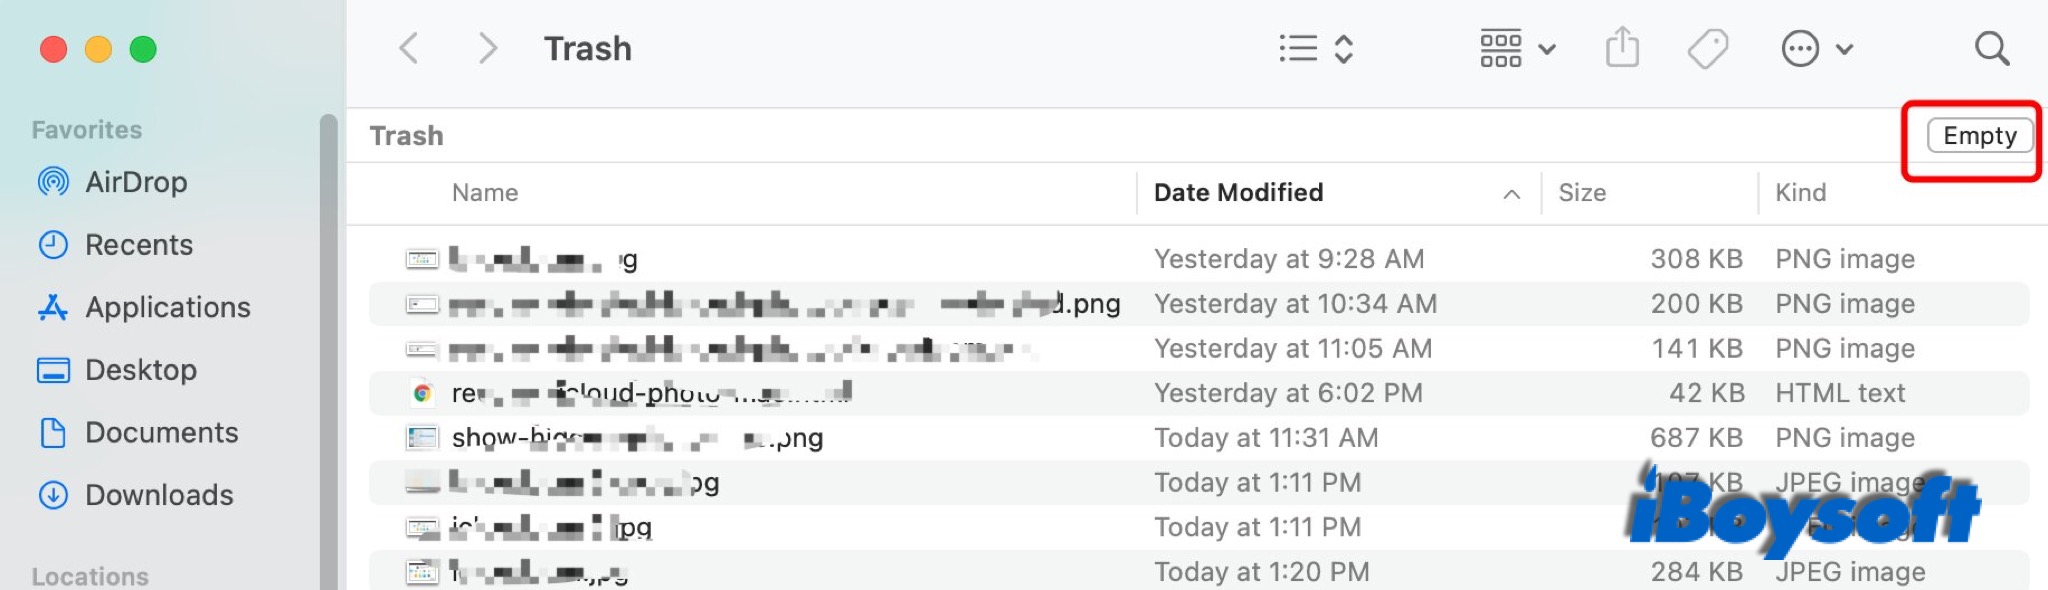Viewport: 2048px width, 590px height.
Task: Sort files by Date Modified column
Action: pos(1238,193)
